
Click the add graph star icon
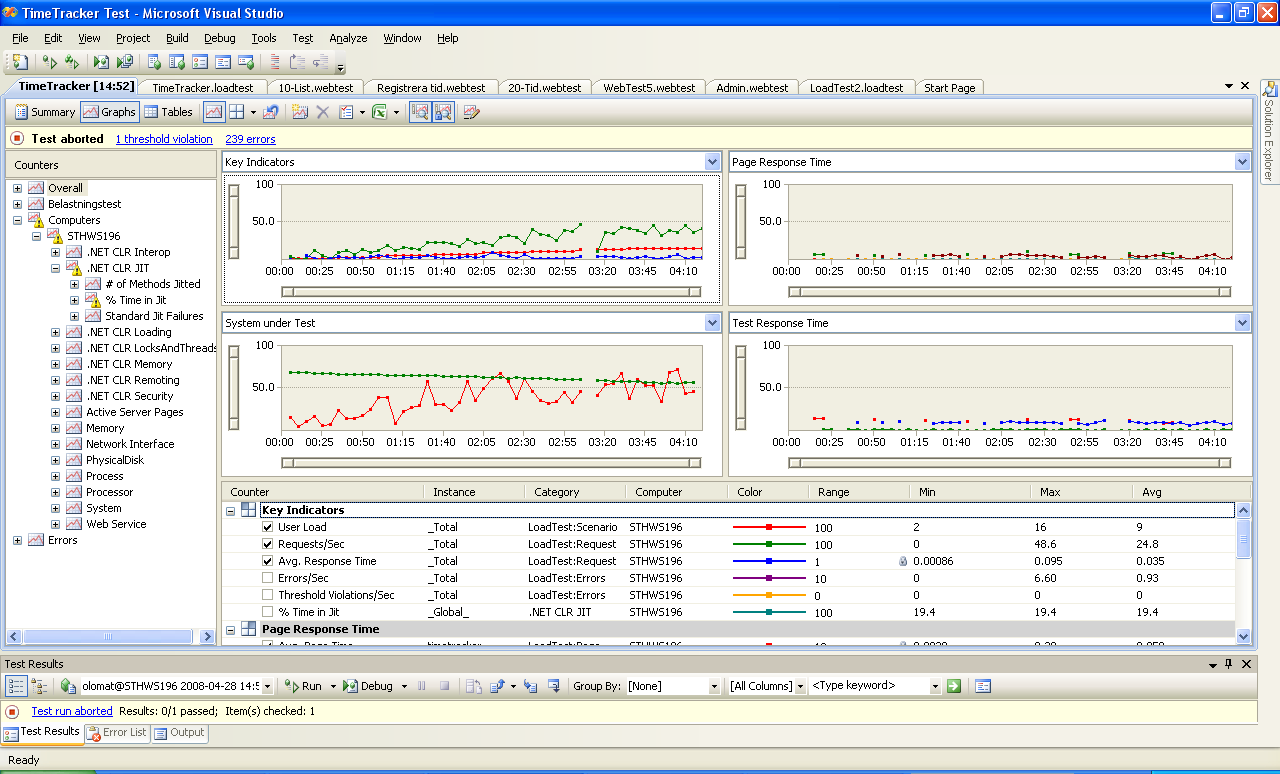300,112
